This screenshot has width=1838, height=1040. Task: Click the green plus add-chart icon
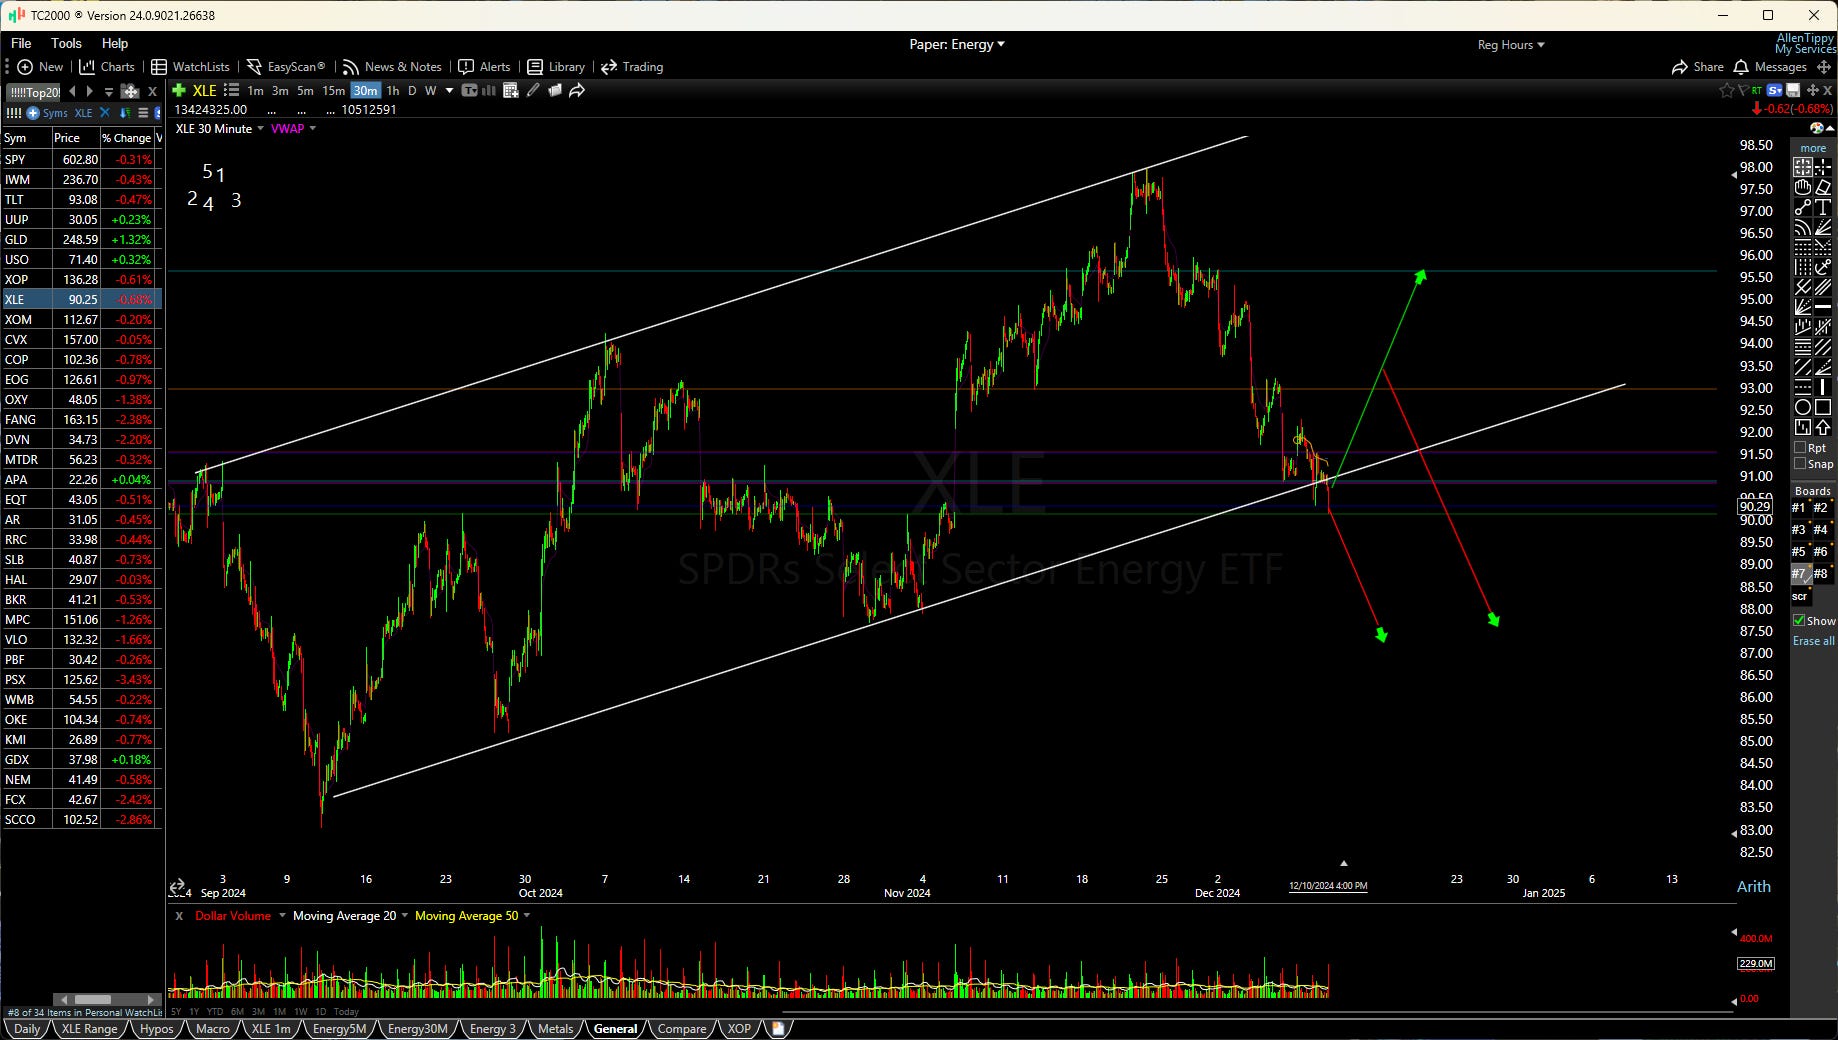point(179,90)
